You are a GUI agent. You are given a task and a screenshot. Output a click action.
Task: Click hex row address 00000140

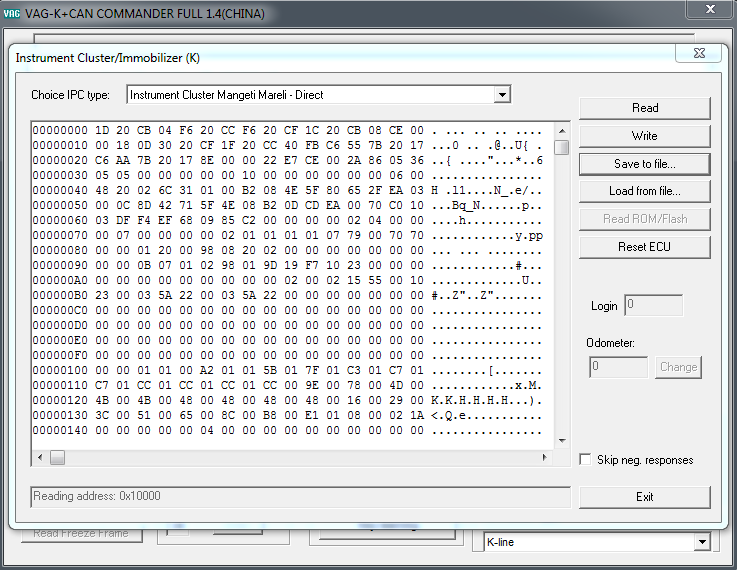pos(60,431)
